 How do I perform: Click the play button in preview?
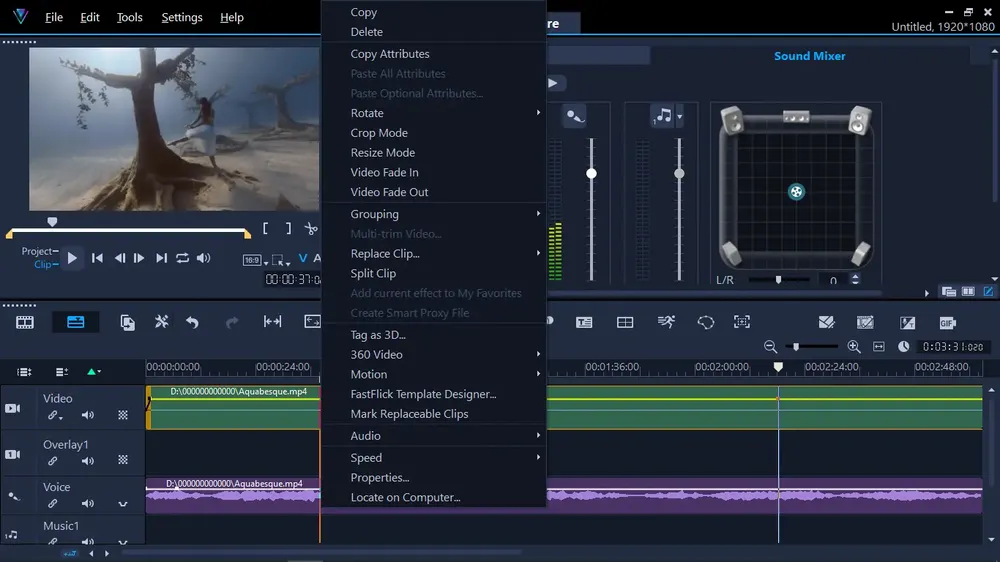click(72, 258)
